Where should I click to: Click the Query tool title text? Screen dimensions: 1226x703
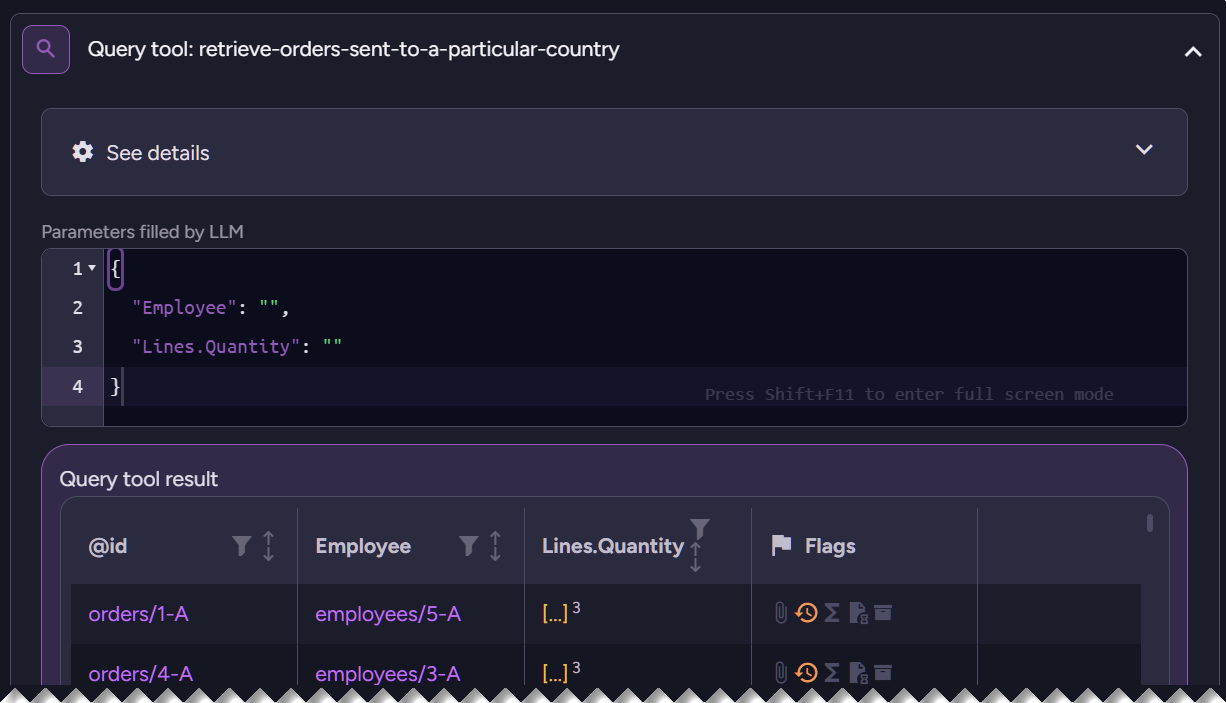[x=354, y=49]
